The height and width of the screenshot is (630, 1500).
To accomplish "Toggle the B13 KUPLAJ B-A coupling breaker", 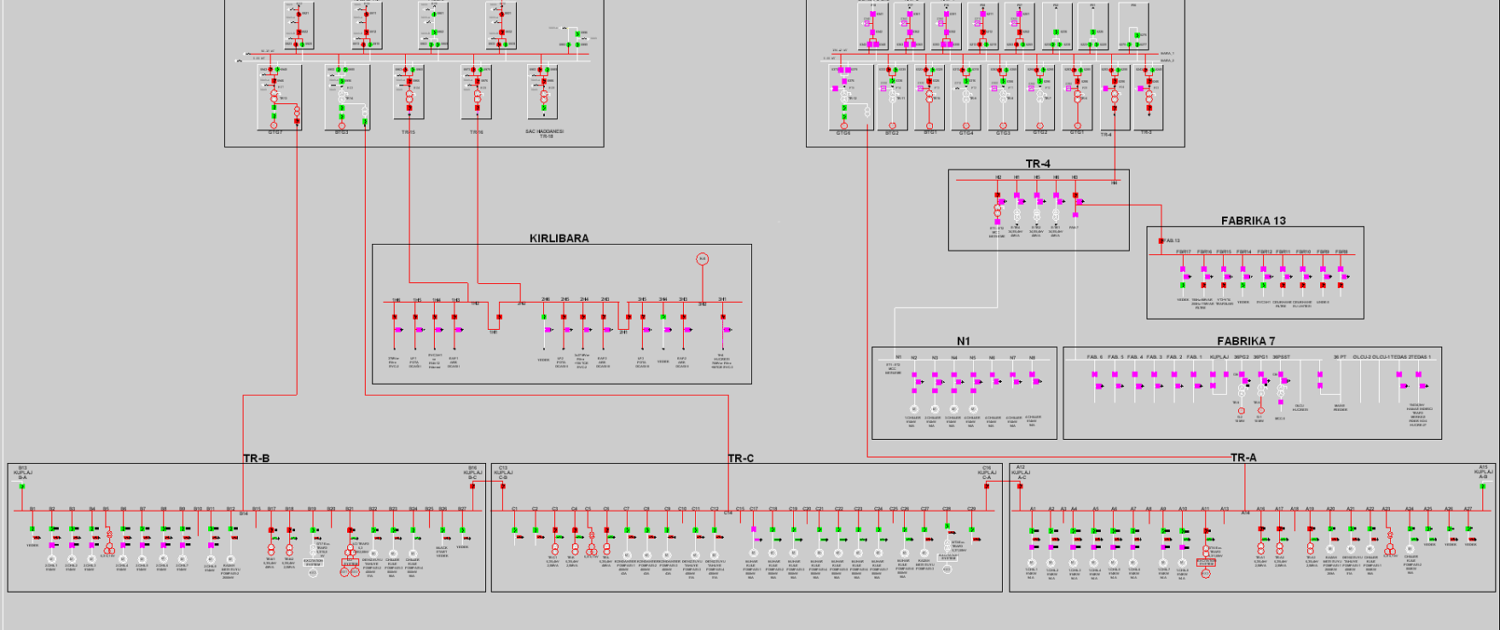I will tap(21, 486).
